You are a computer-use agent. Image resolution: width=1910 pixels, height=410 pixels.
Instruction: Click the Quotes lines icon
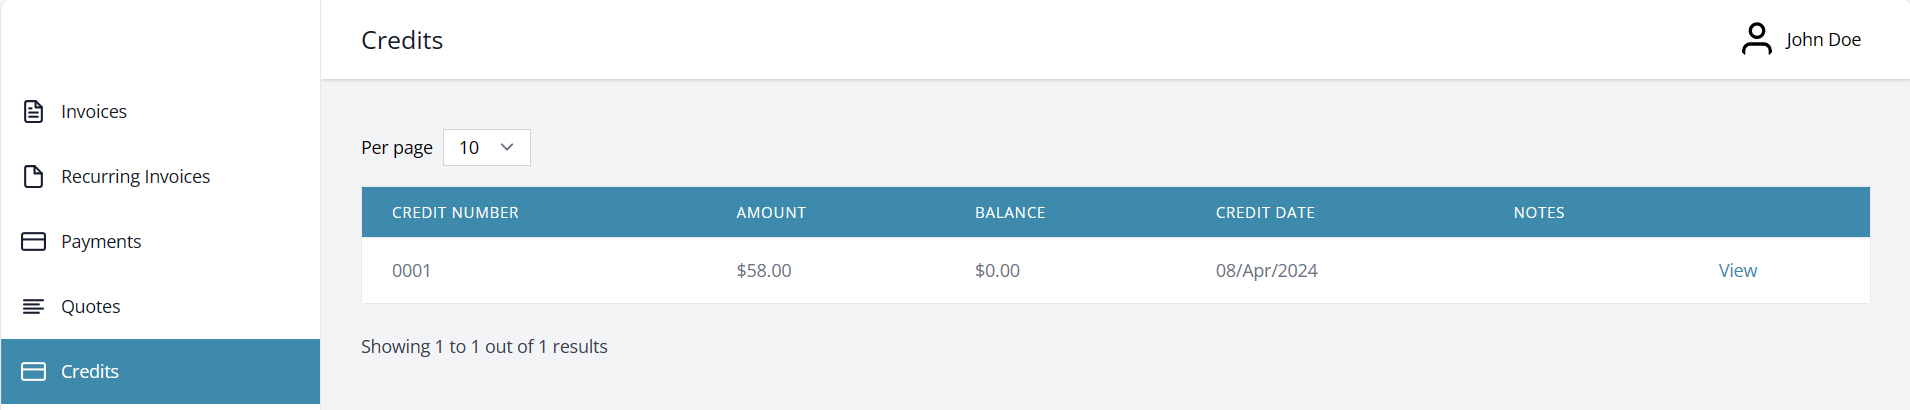[33, 306]
